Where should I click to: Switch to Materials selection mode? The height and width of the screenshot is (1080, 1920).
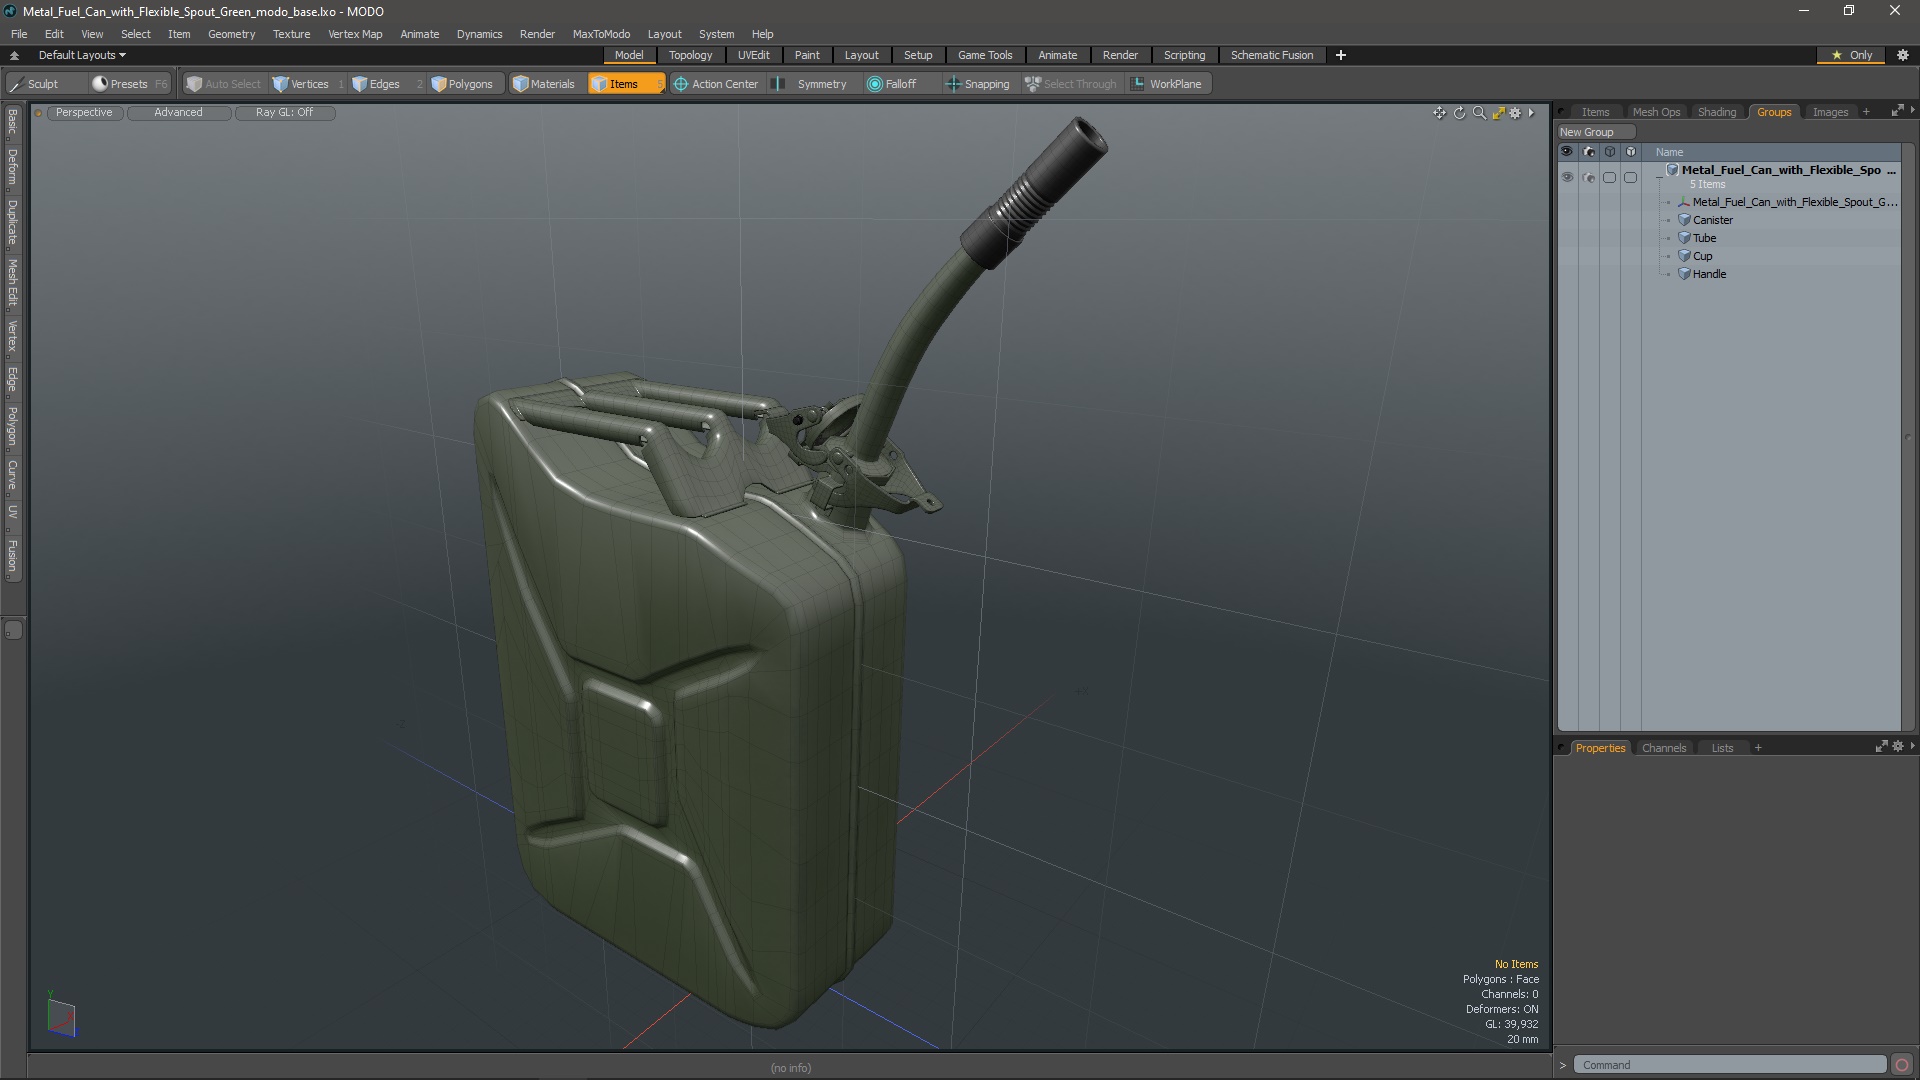pos(544,84)
